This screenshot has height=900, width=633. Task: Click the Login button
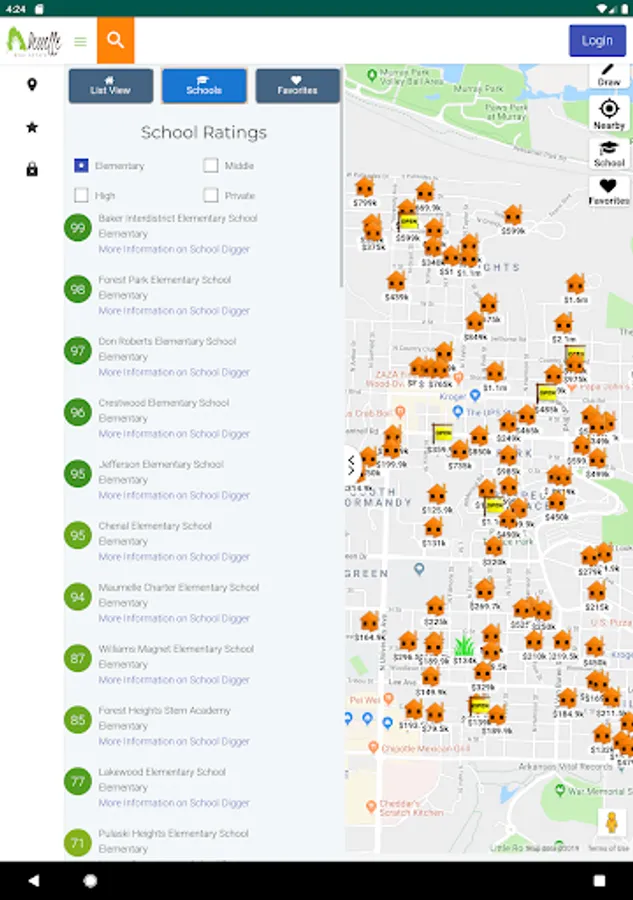(597, 41)
